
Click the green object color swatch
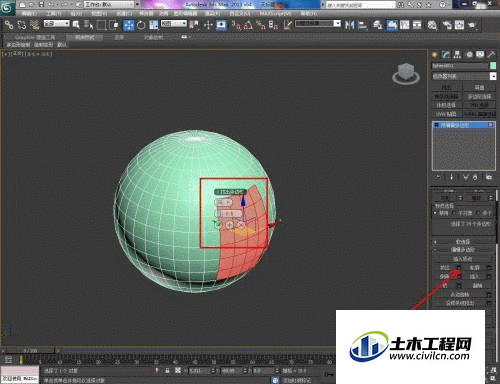[493, 66]
